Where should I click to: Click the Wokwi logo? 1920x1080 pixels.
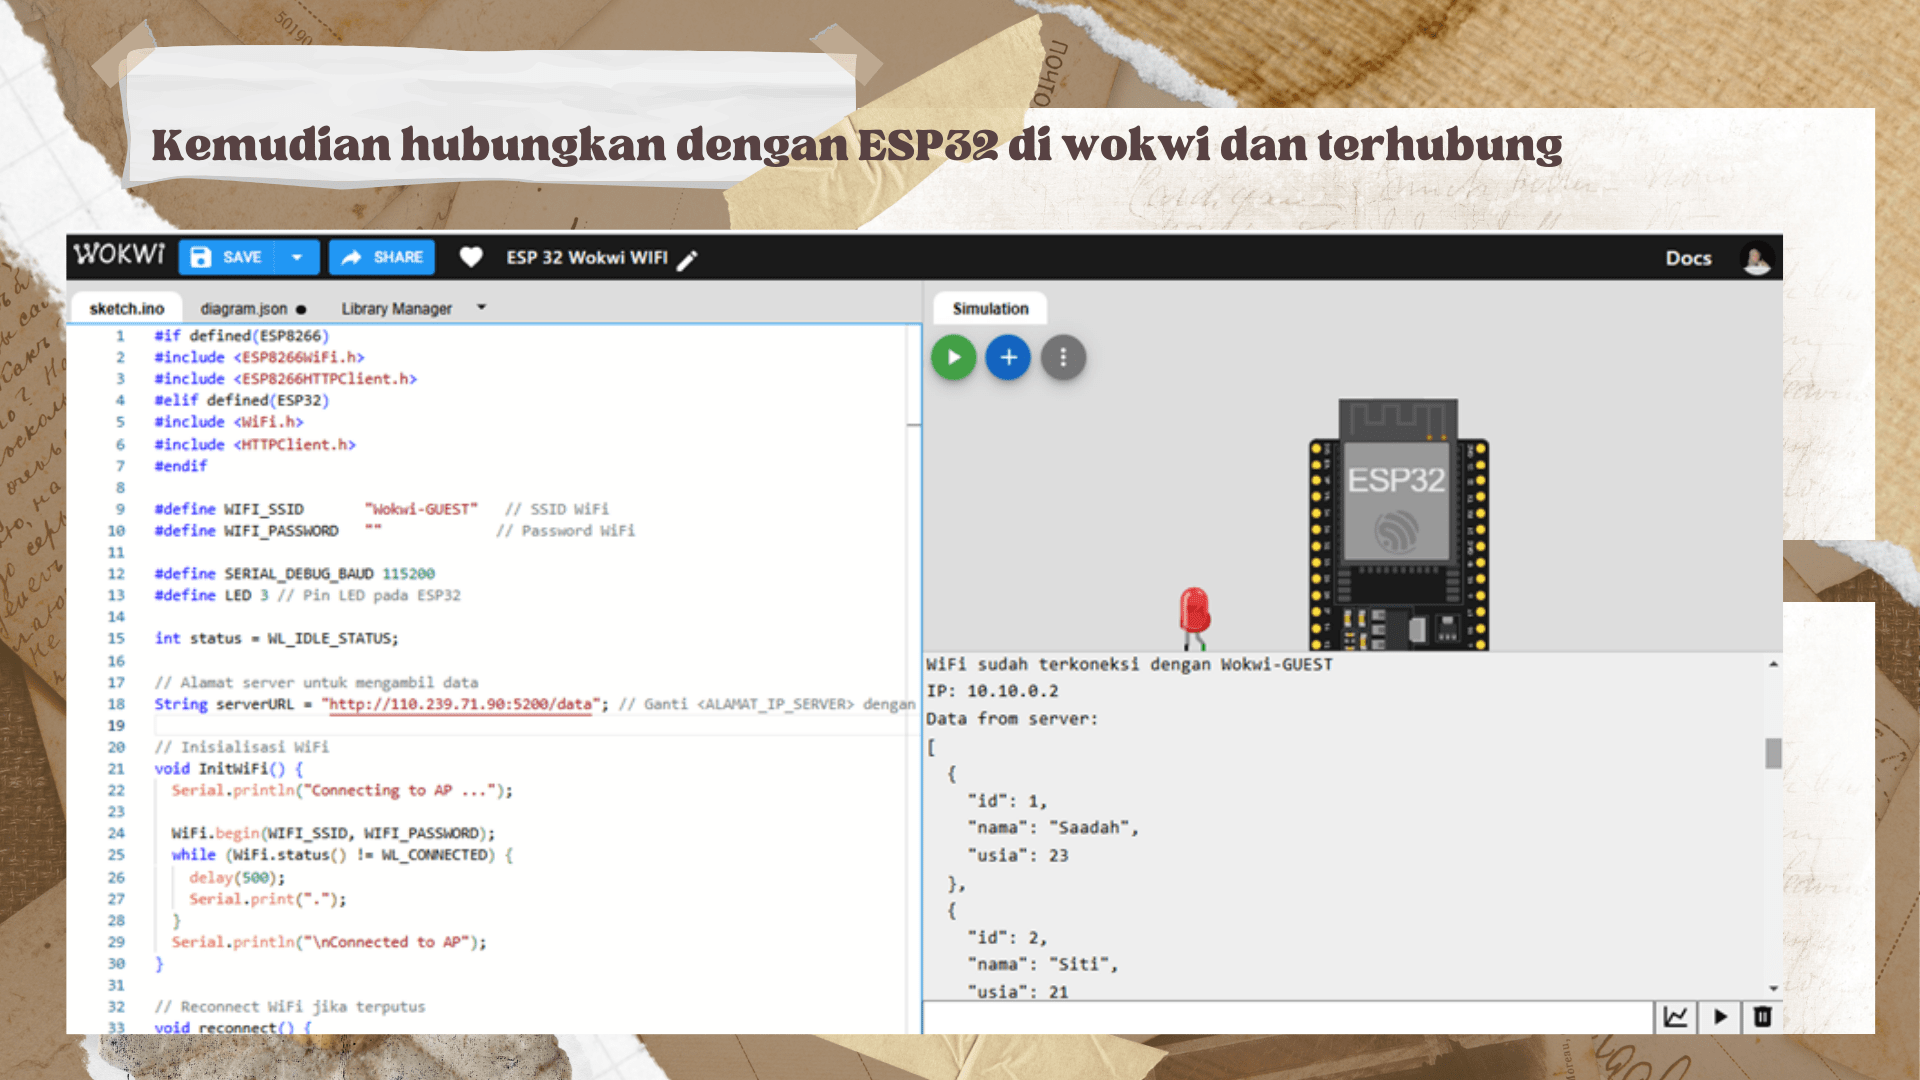tap(119, 255)
